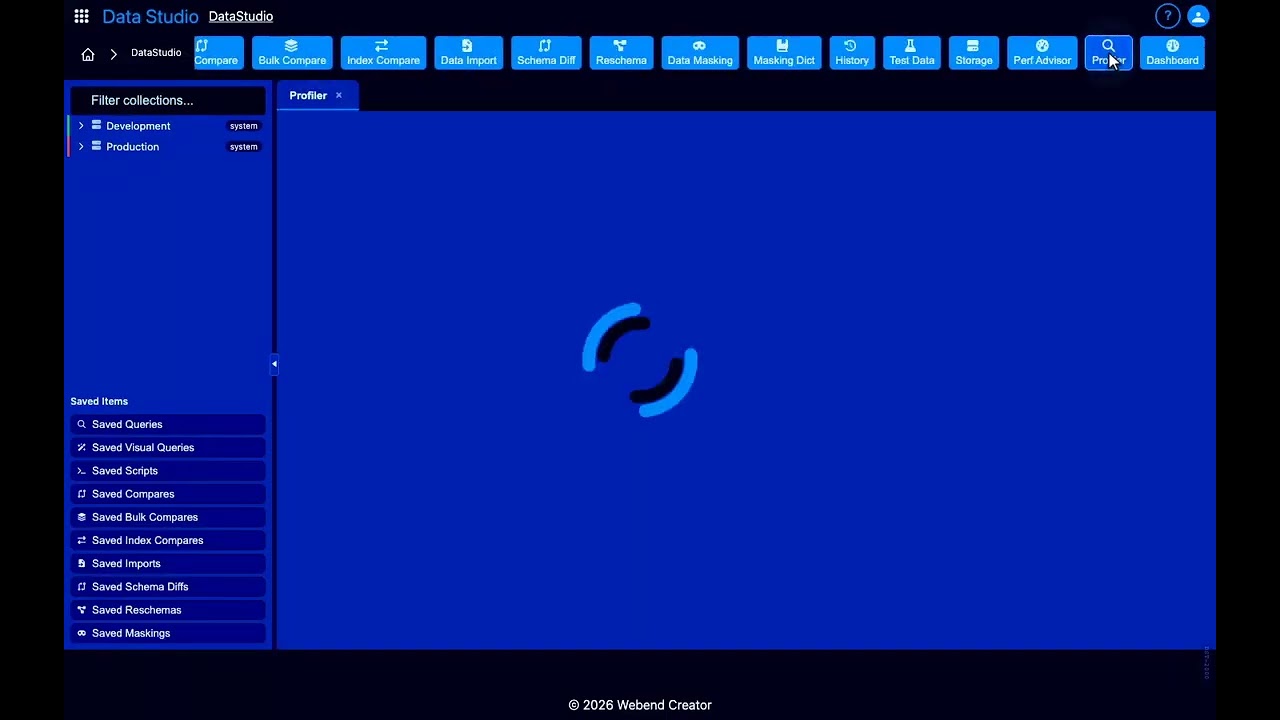View the History tool
Image resolution: width=1280 pixels, height=720 pixels.
click(852, 53)
